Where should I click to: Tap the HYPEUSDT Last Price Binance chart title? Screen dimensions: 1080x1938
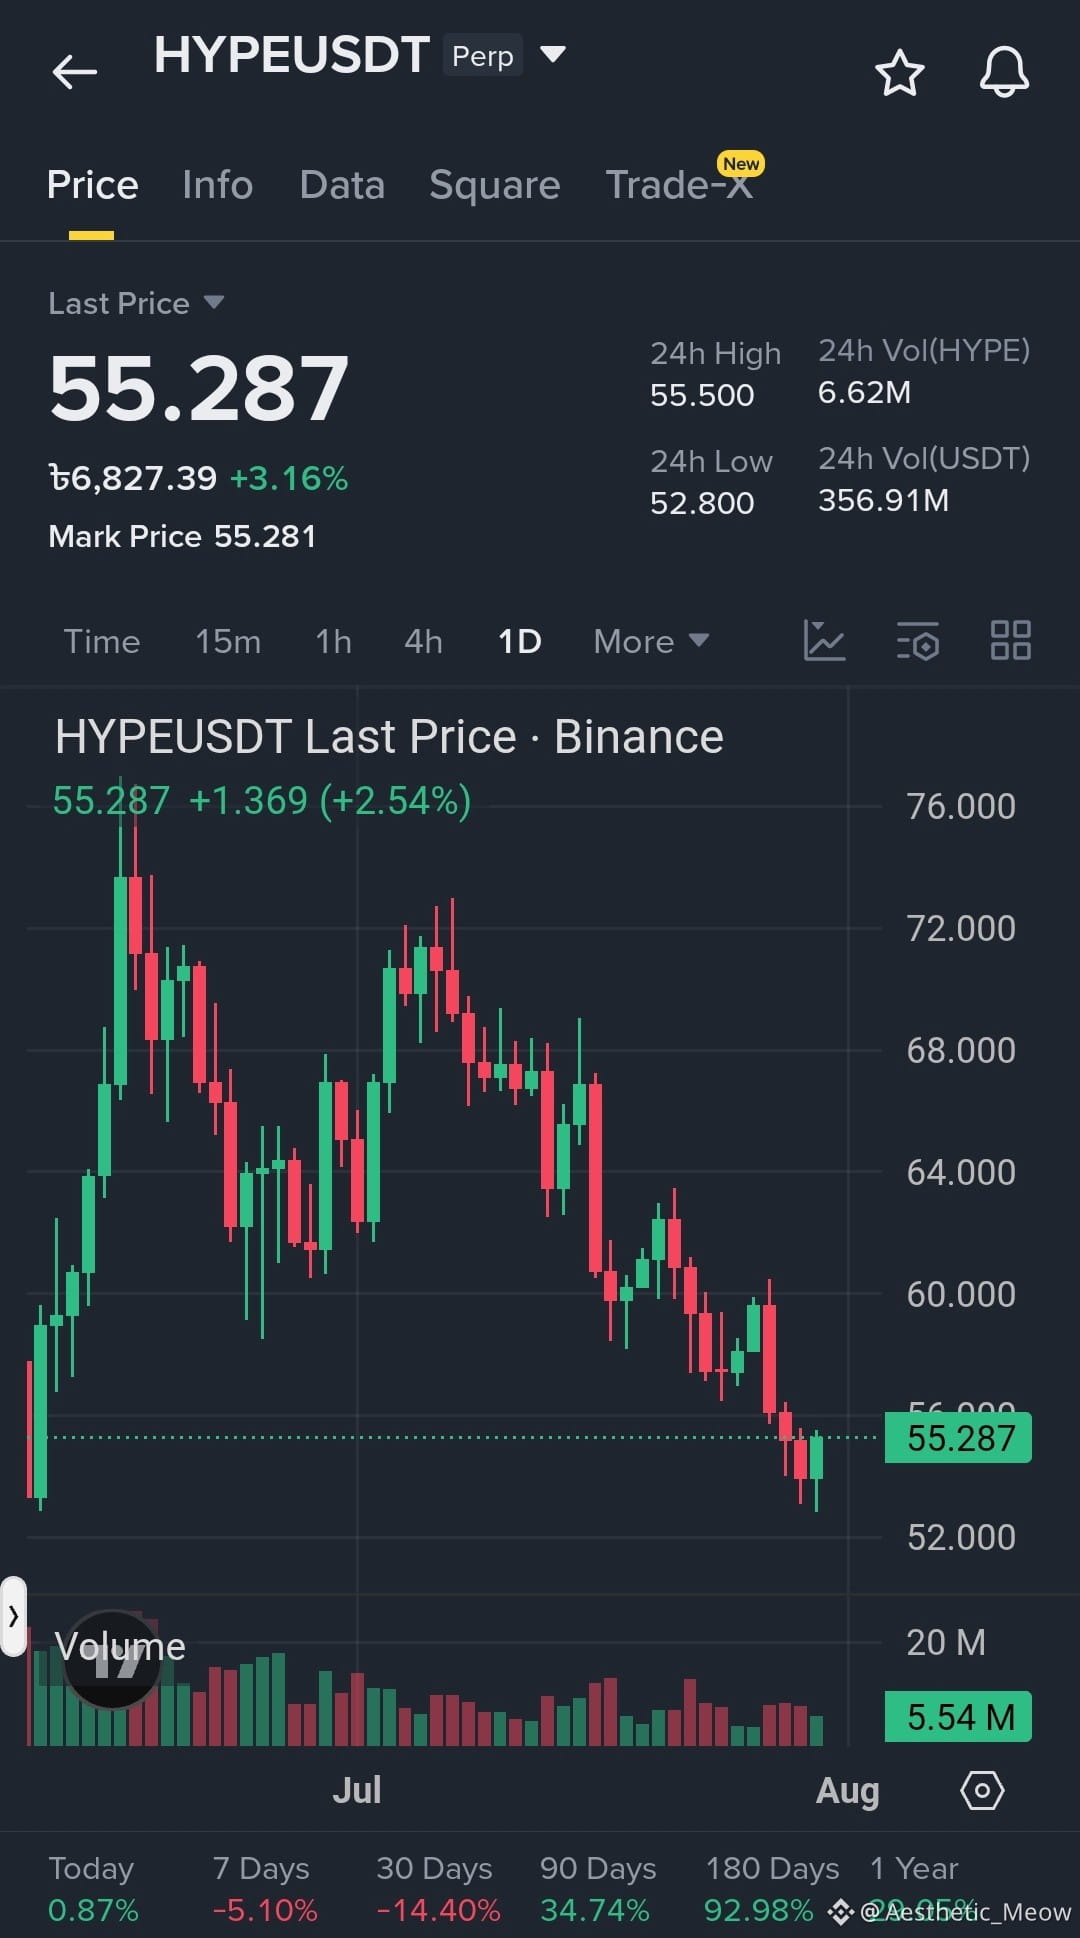point(389,737)
